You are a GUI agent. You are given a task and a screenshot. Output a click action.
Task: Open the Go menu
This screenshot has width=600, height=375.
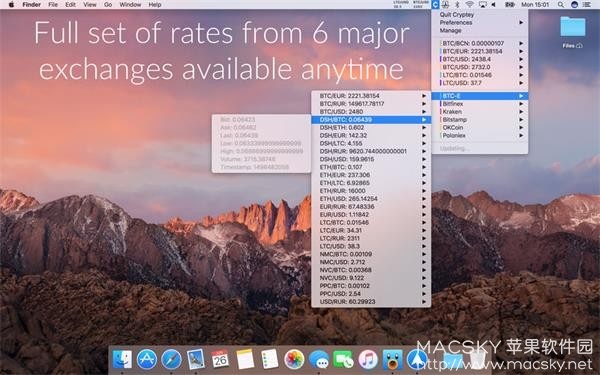pos(108,5)
